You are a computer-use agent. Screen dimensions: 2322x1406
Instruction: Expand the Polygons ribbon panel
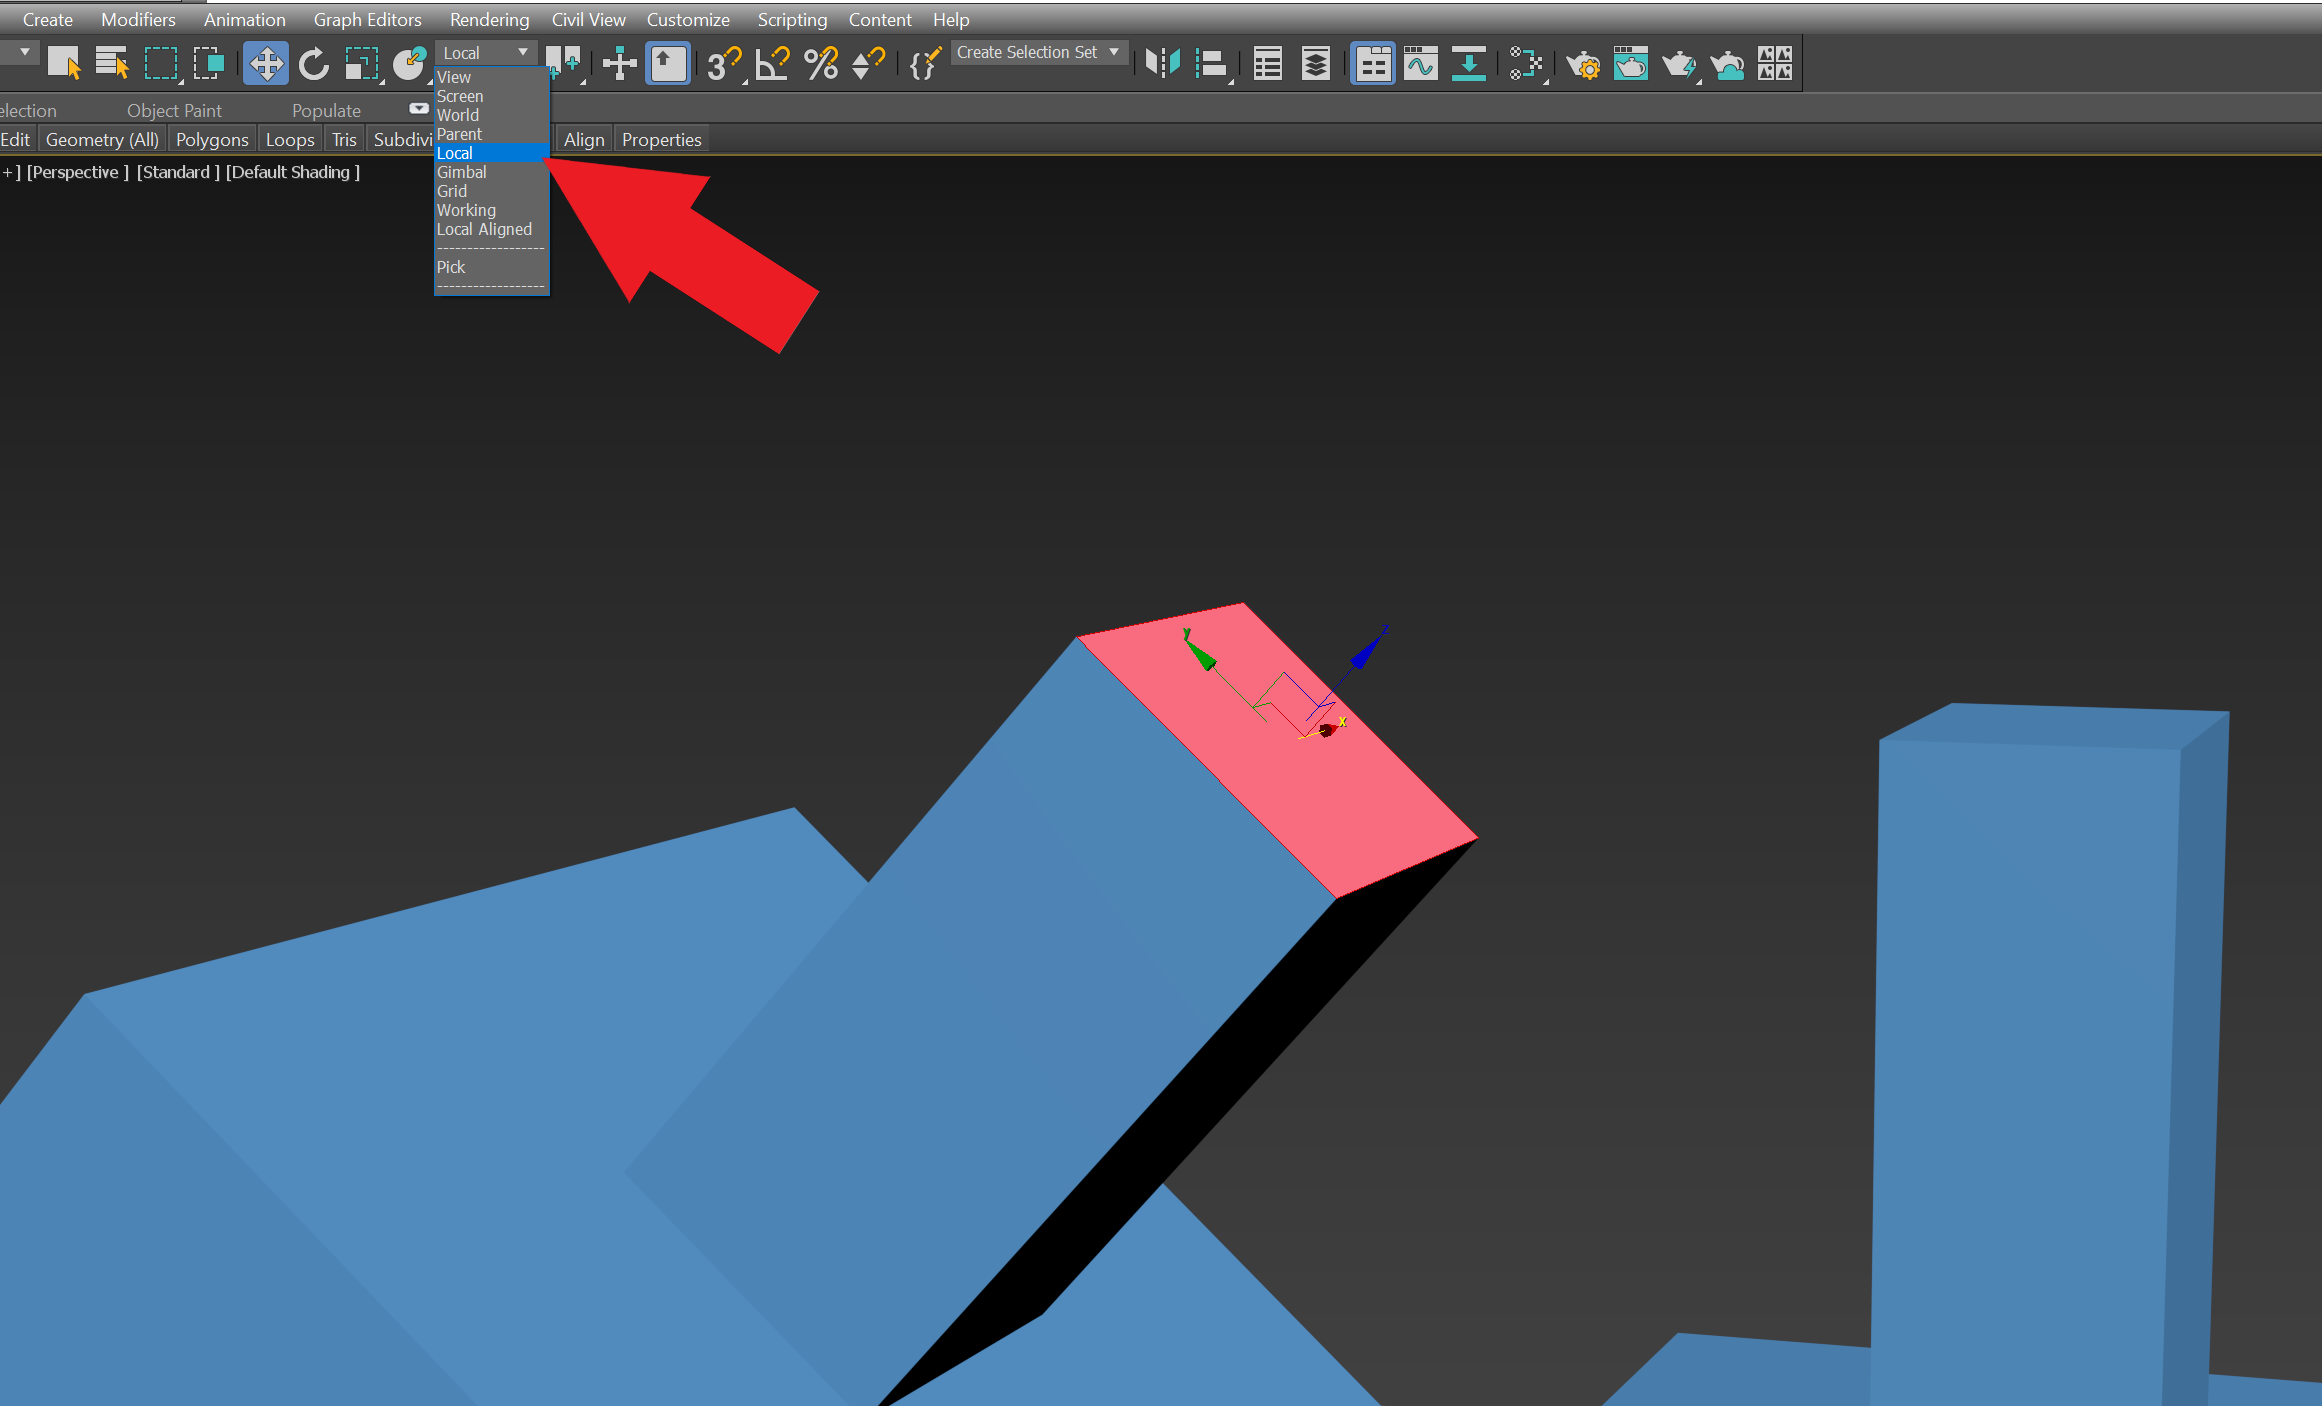click(x=212, y=139)
